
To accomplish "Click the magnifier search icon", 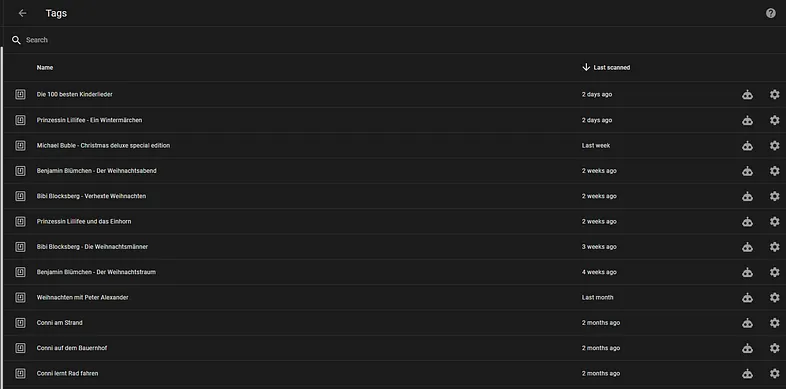I will (x=17, y=40).
